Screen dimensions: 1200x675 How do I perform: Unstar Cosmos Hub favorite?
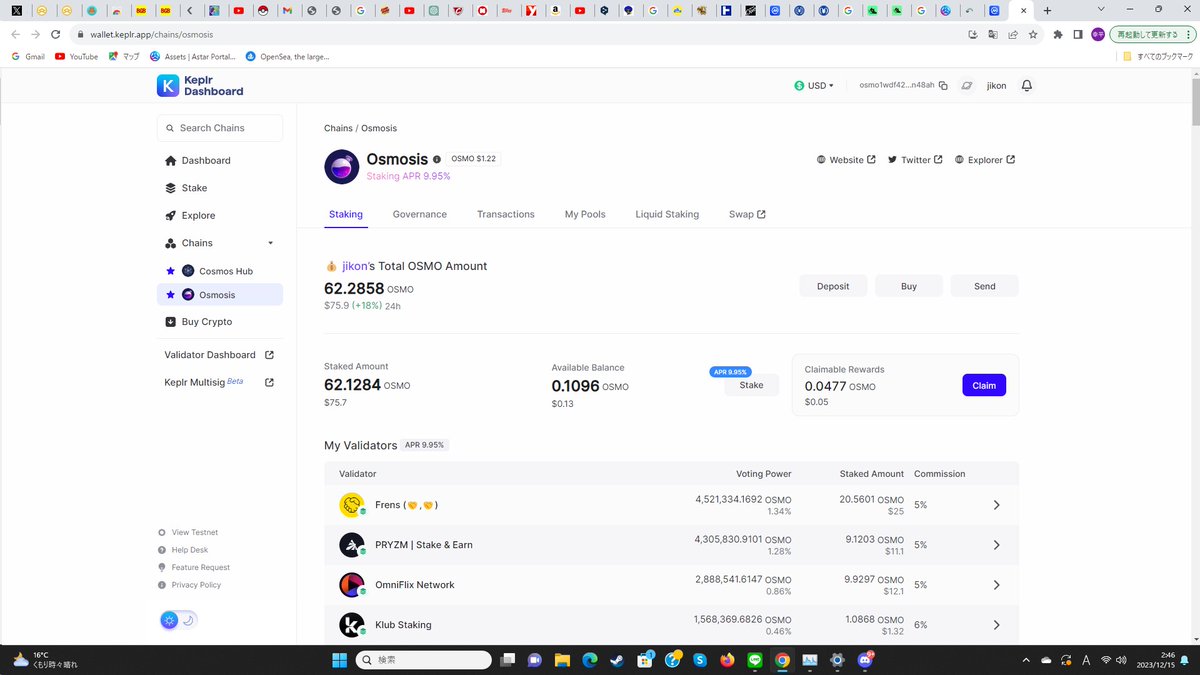point(171,271)
